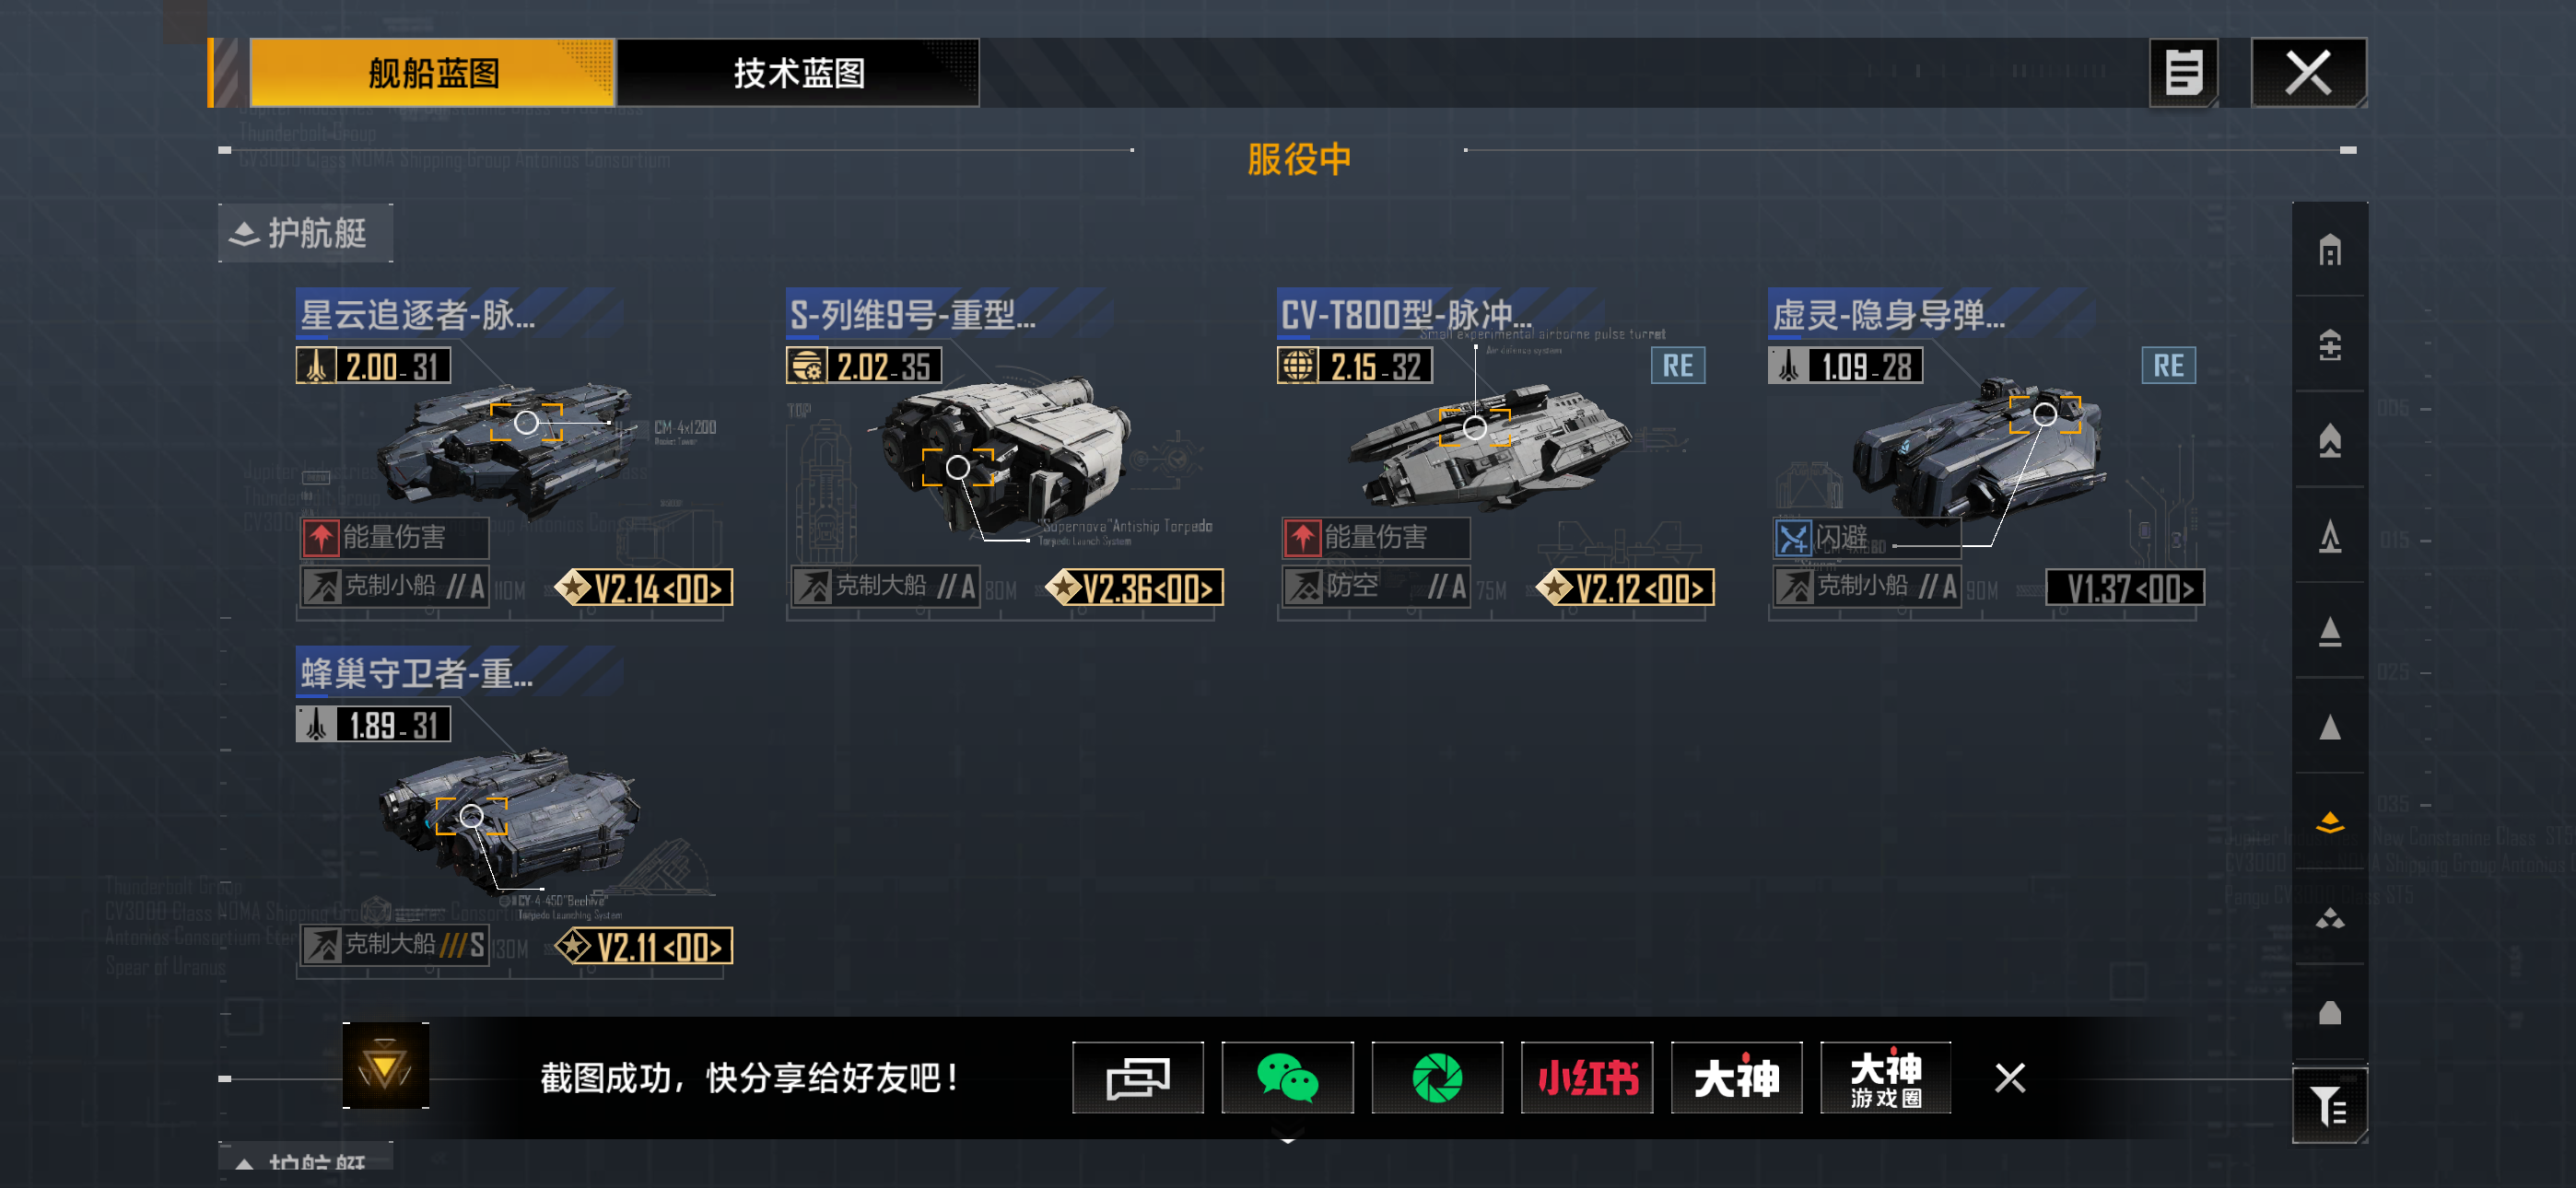This screenshot has width=2576, height=1188.
Task: Click V2.36<00> version button on S-列维9号
Action: [1135, 588]
